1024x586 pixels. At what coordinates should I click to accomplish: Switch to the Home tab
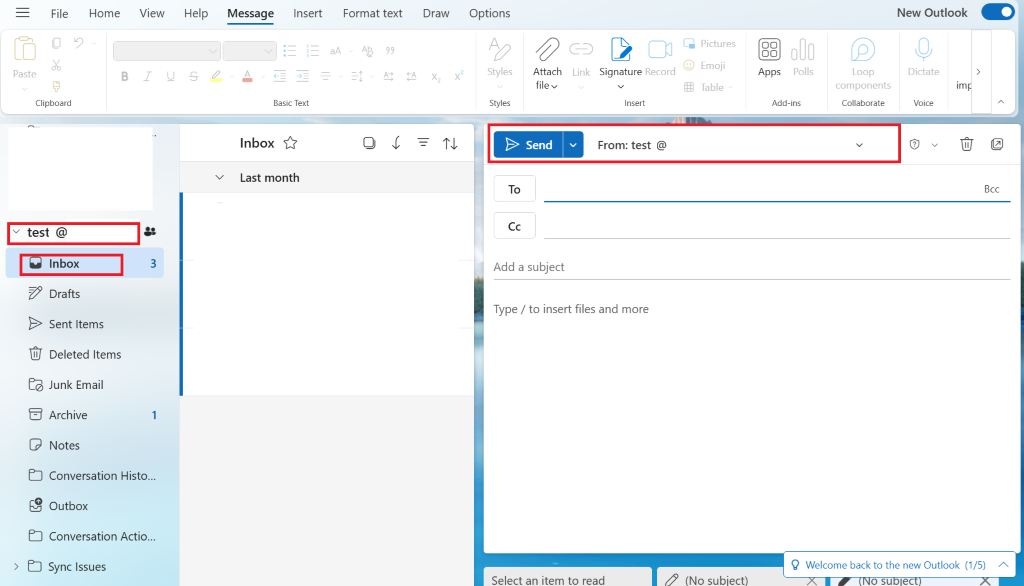pyautogui.click(x=104, y=13)
